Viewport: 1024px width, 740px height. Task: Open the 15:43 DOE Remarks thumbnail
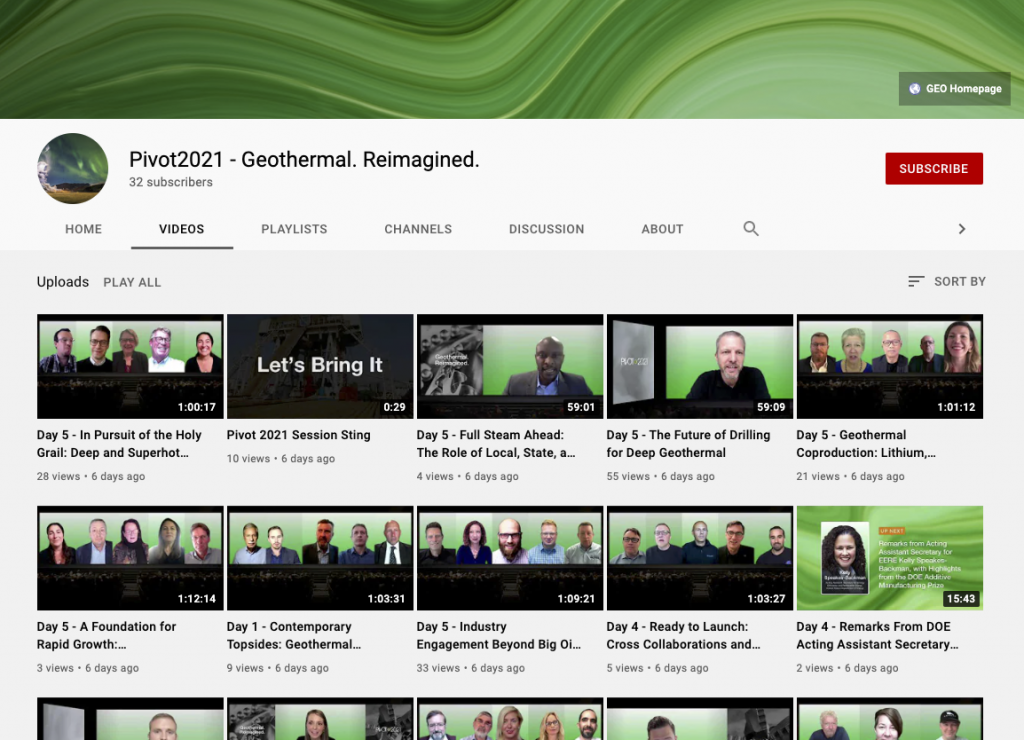point(889,557)
